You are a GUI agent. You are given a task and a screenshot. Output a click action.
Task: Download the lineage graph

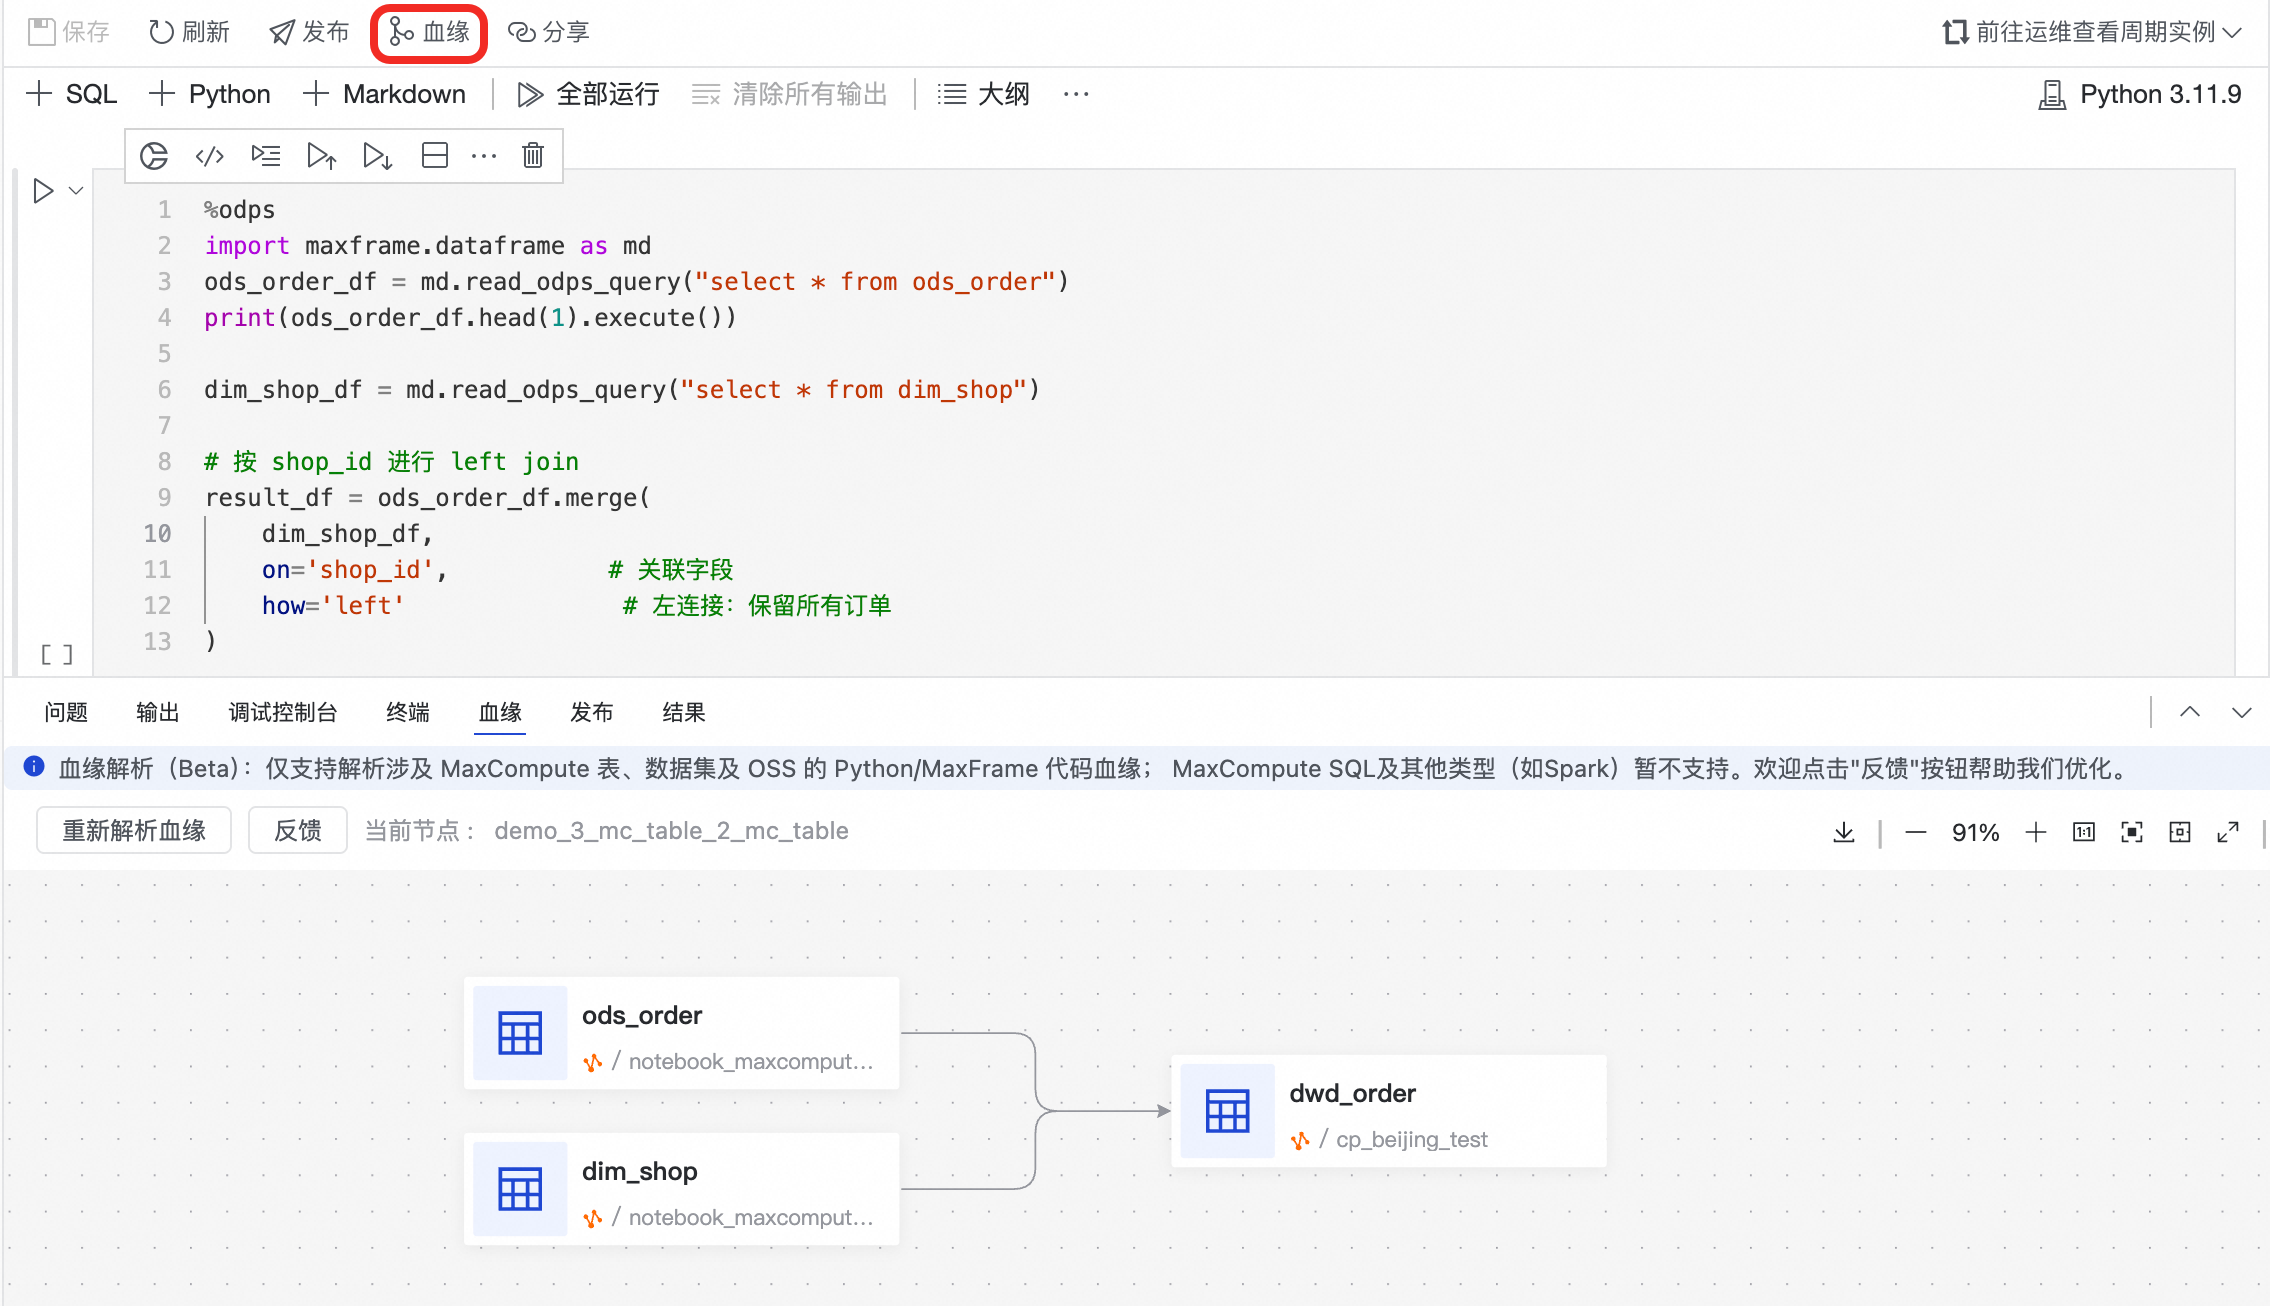click(x=1843, y=832)
